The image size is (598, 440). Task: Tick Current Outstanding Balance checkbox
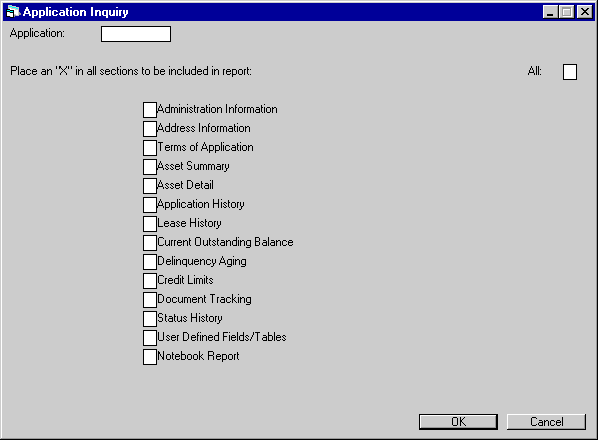[150, 243]
